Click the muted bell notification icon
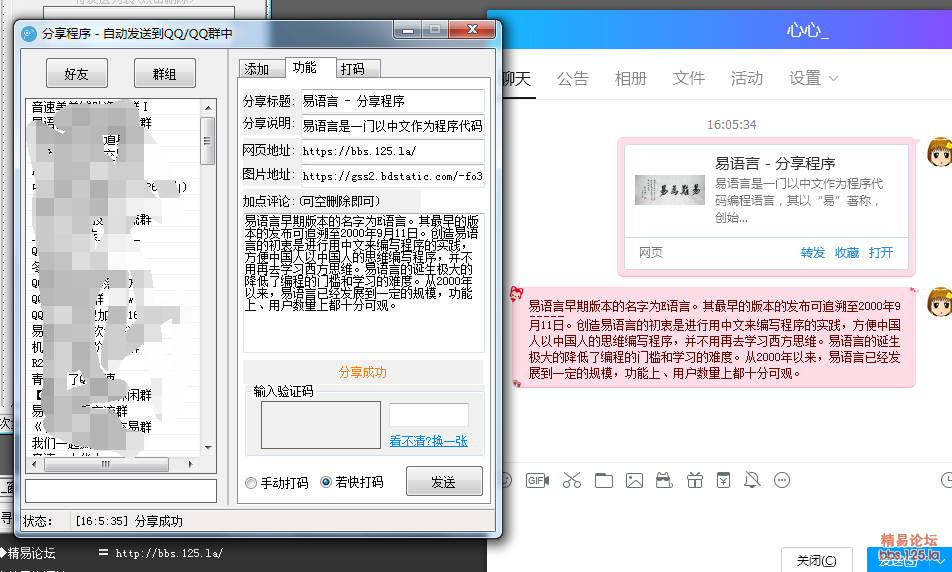The height and width of the screenshot is (572, 952). pyautogui.click(x=752, y=480)
